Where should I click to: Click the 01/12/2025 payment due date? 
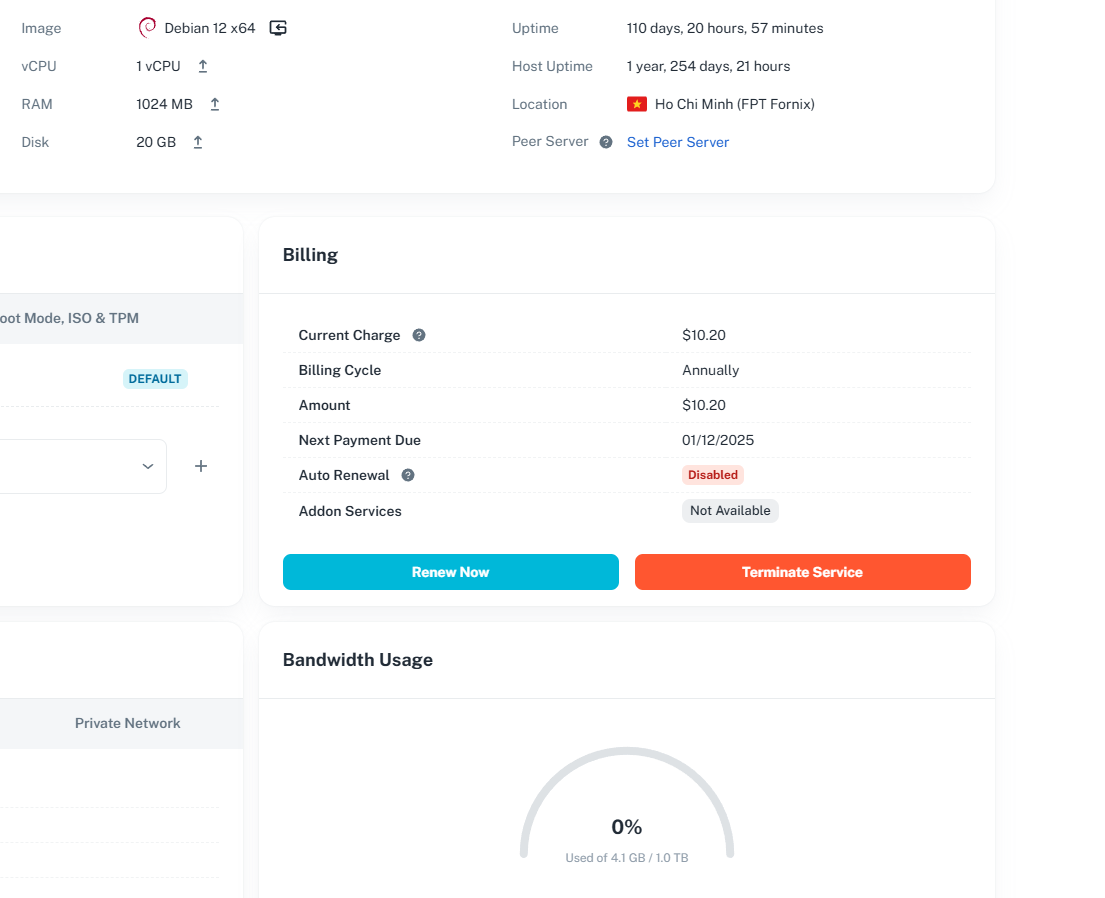point(718,441)
